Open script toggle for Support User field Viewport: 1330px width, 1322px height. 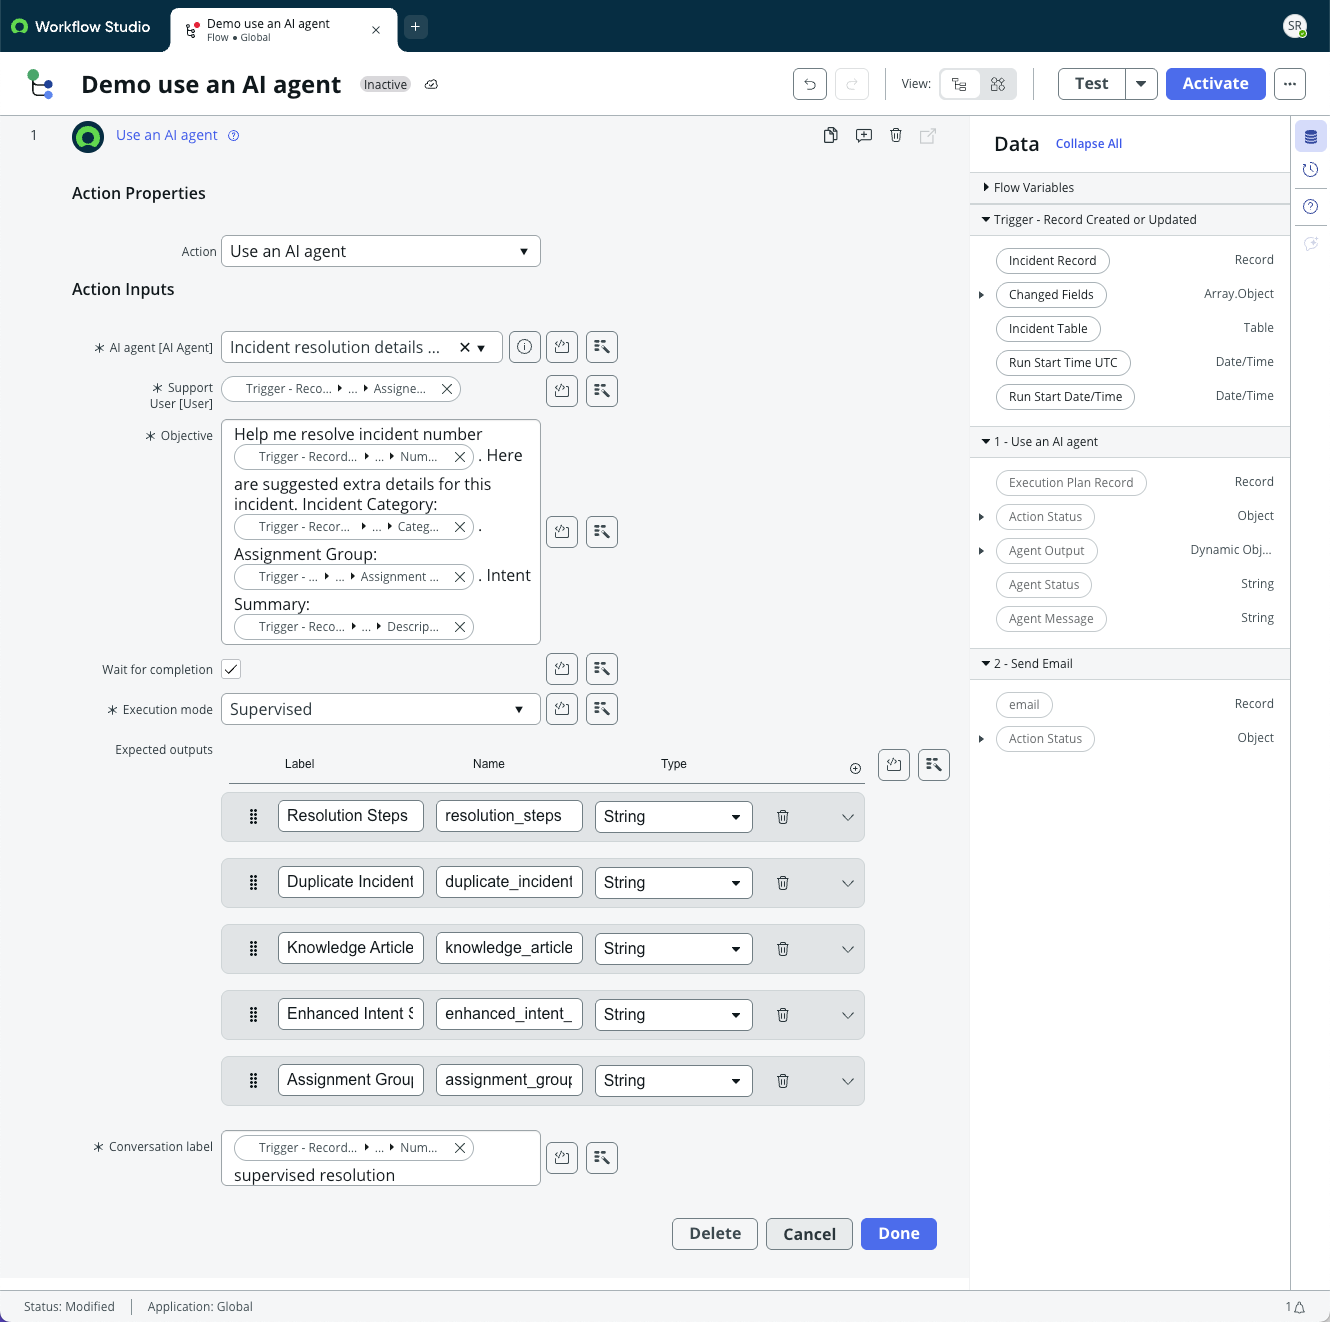562,391
